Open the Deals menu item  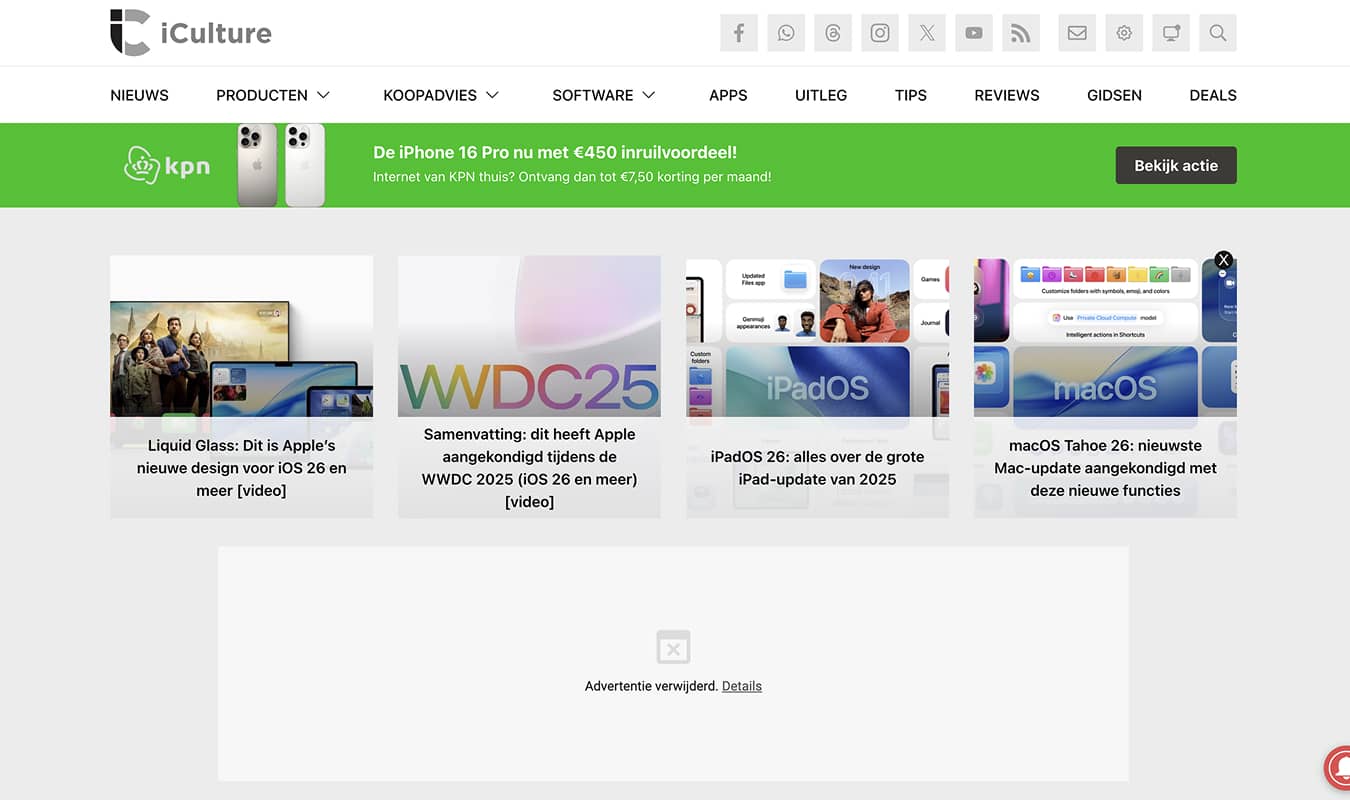[1213, 95]
